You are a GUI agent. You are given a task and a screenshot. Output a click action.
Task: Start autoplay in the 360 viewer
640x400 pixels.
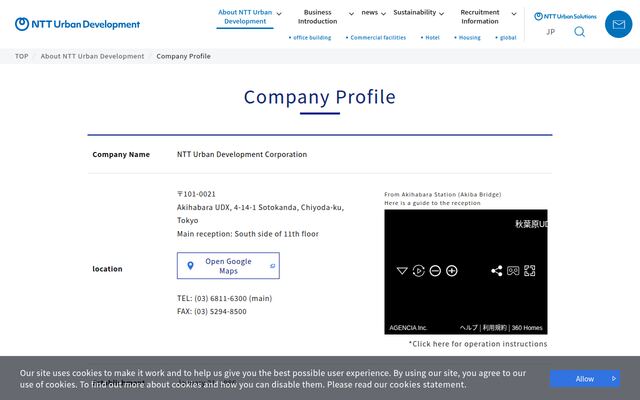pos(418,271)
